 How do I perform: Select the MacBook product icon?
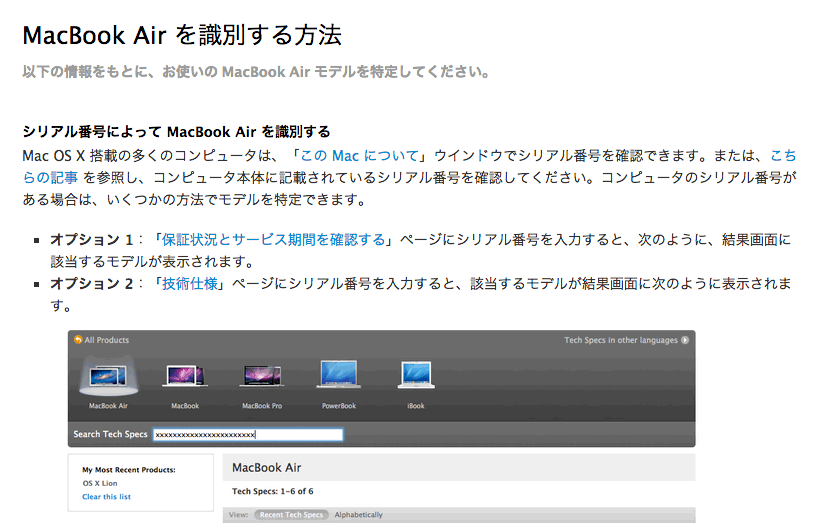click(x=185, y=376)
